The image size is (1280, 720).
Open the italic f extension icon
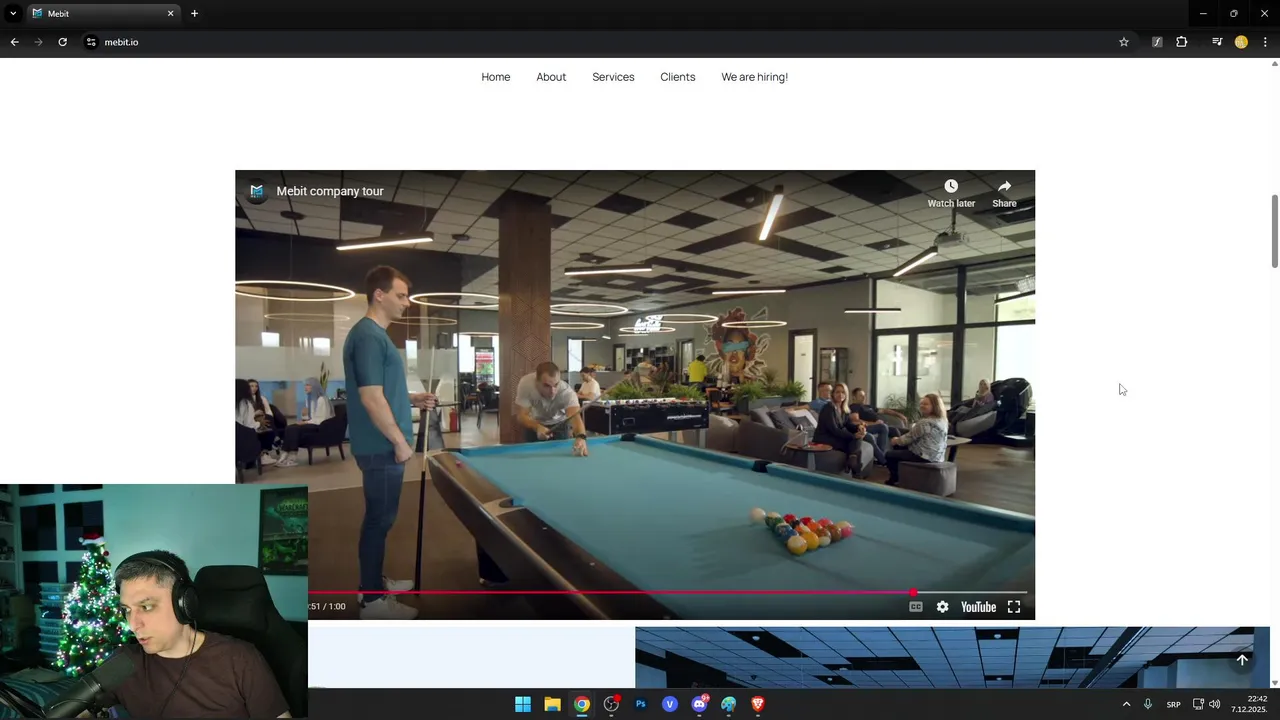pos(1157,42)
